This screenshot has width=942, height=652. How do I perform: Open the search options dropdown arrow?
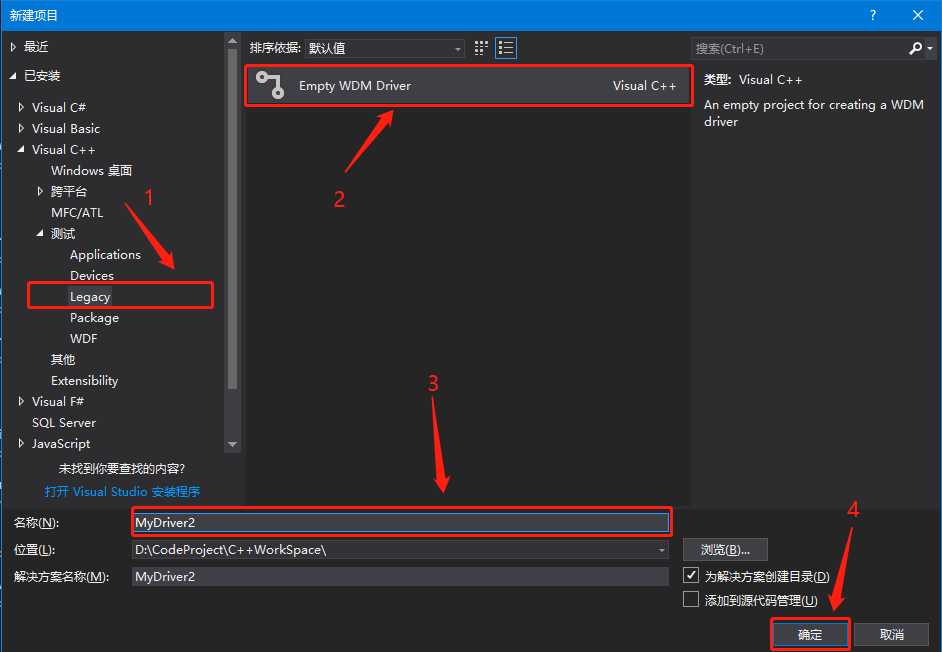pyautogui.click(x=930, y=48)
